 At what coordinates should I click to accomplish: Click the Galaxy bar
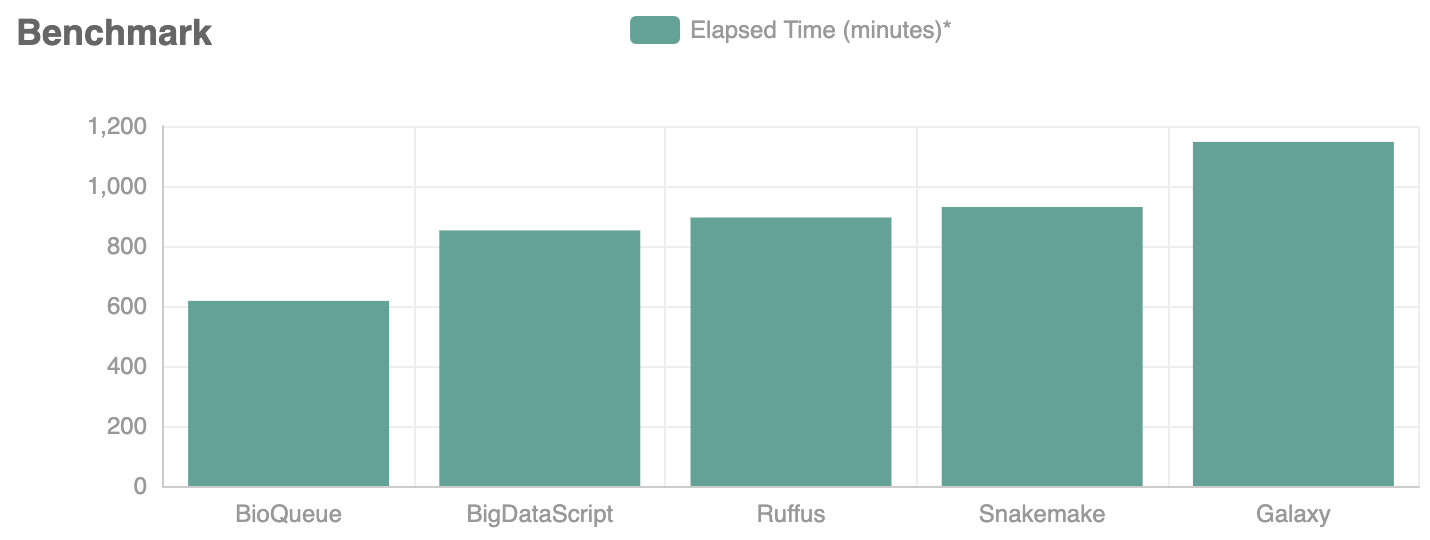(x=1293, y=315)
